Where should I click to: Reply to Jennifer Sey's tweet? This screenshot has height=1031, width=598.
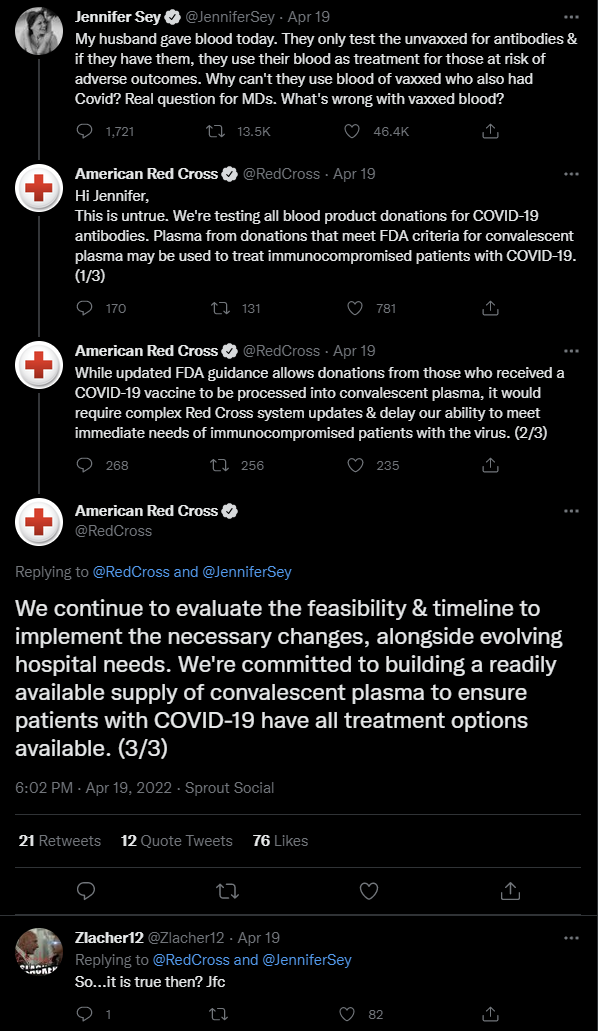85,132
